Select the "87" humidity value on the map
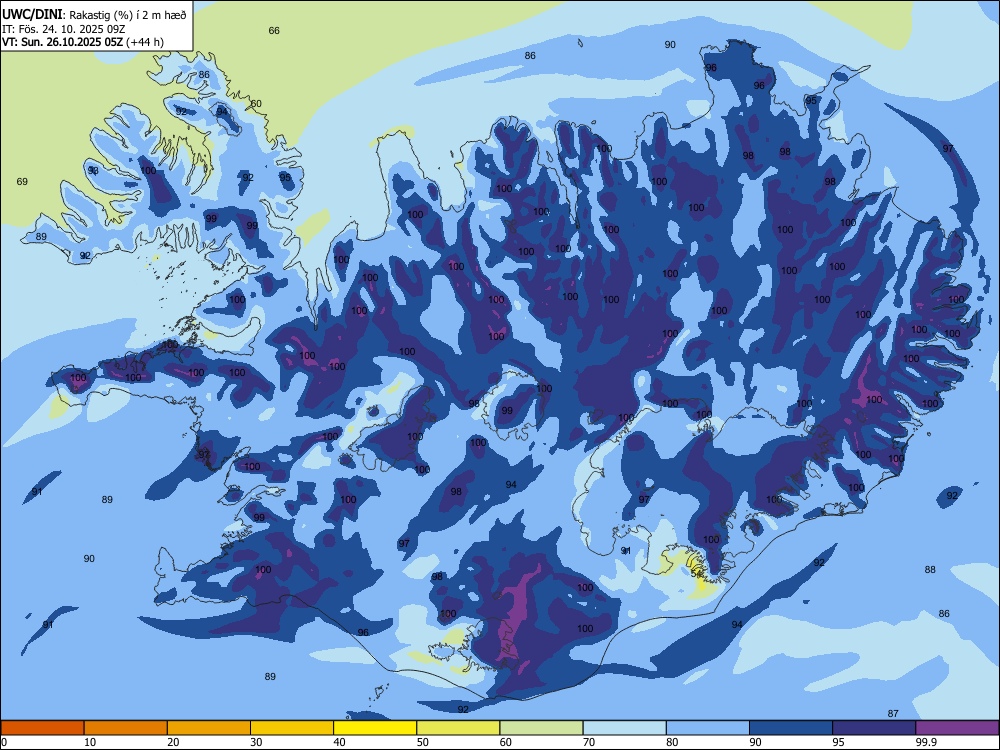 (x=893, y=714)
